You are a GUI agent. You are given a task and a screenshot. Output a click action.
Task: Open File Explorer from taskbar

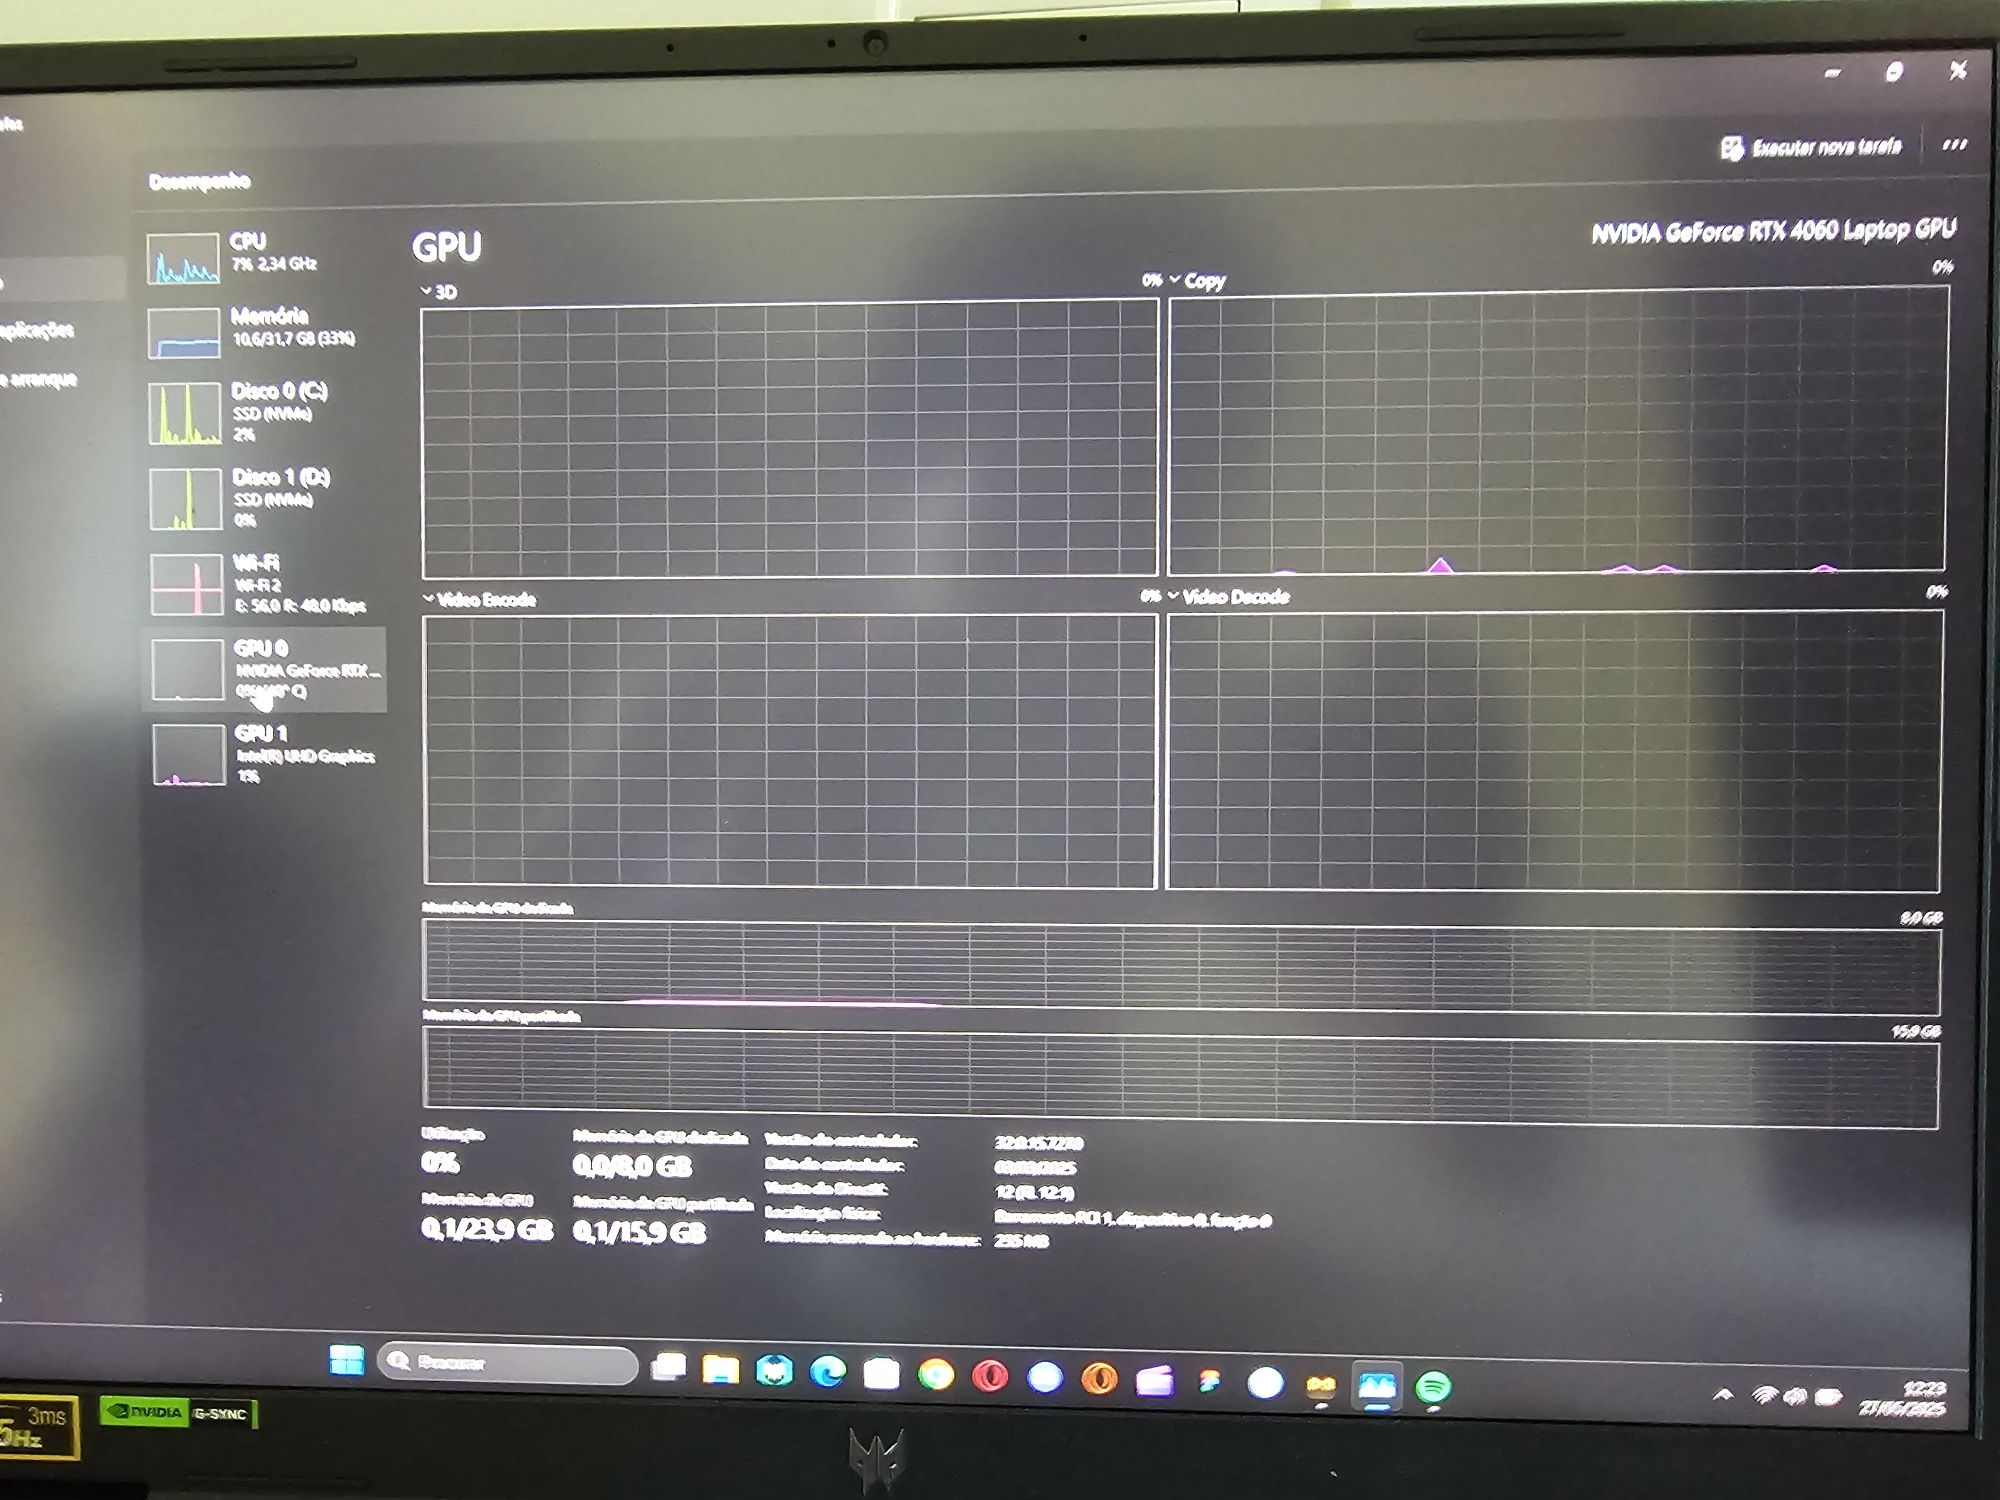(x=720, y=1369)
